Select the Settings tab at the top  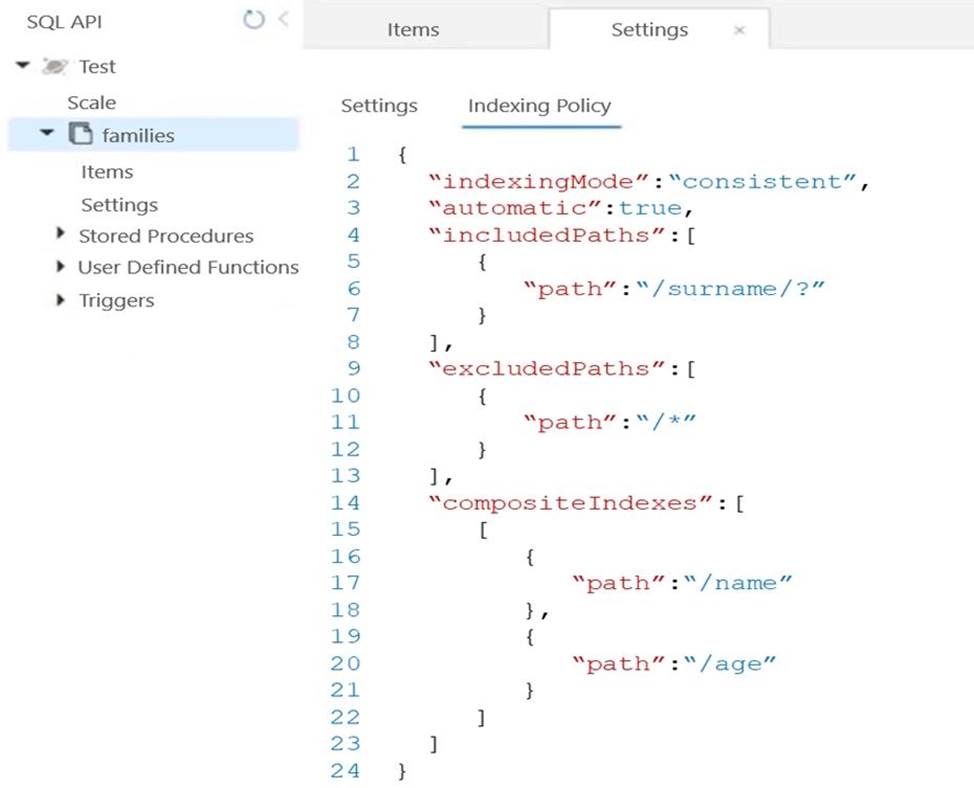(649, 30)
